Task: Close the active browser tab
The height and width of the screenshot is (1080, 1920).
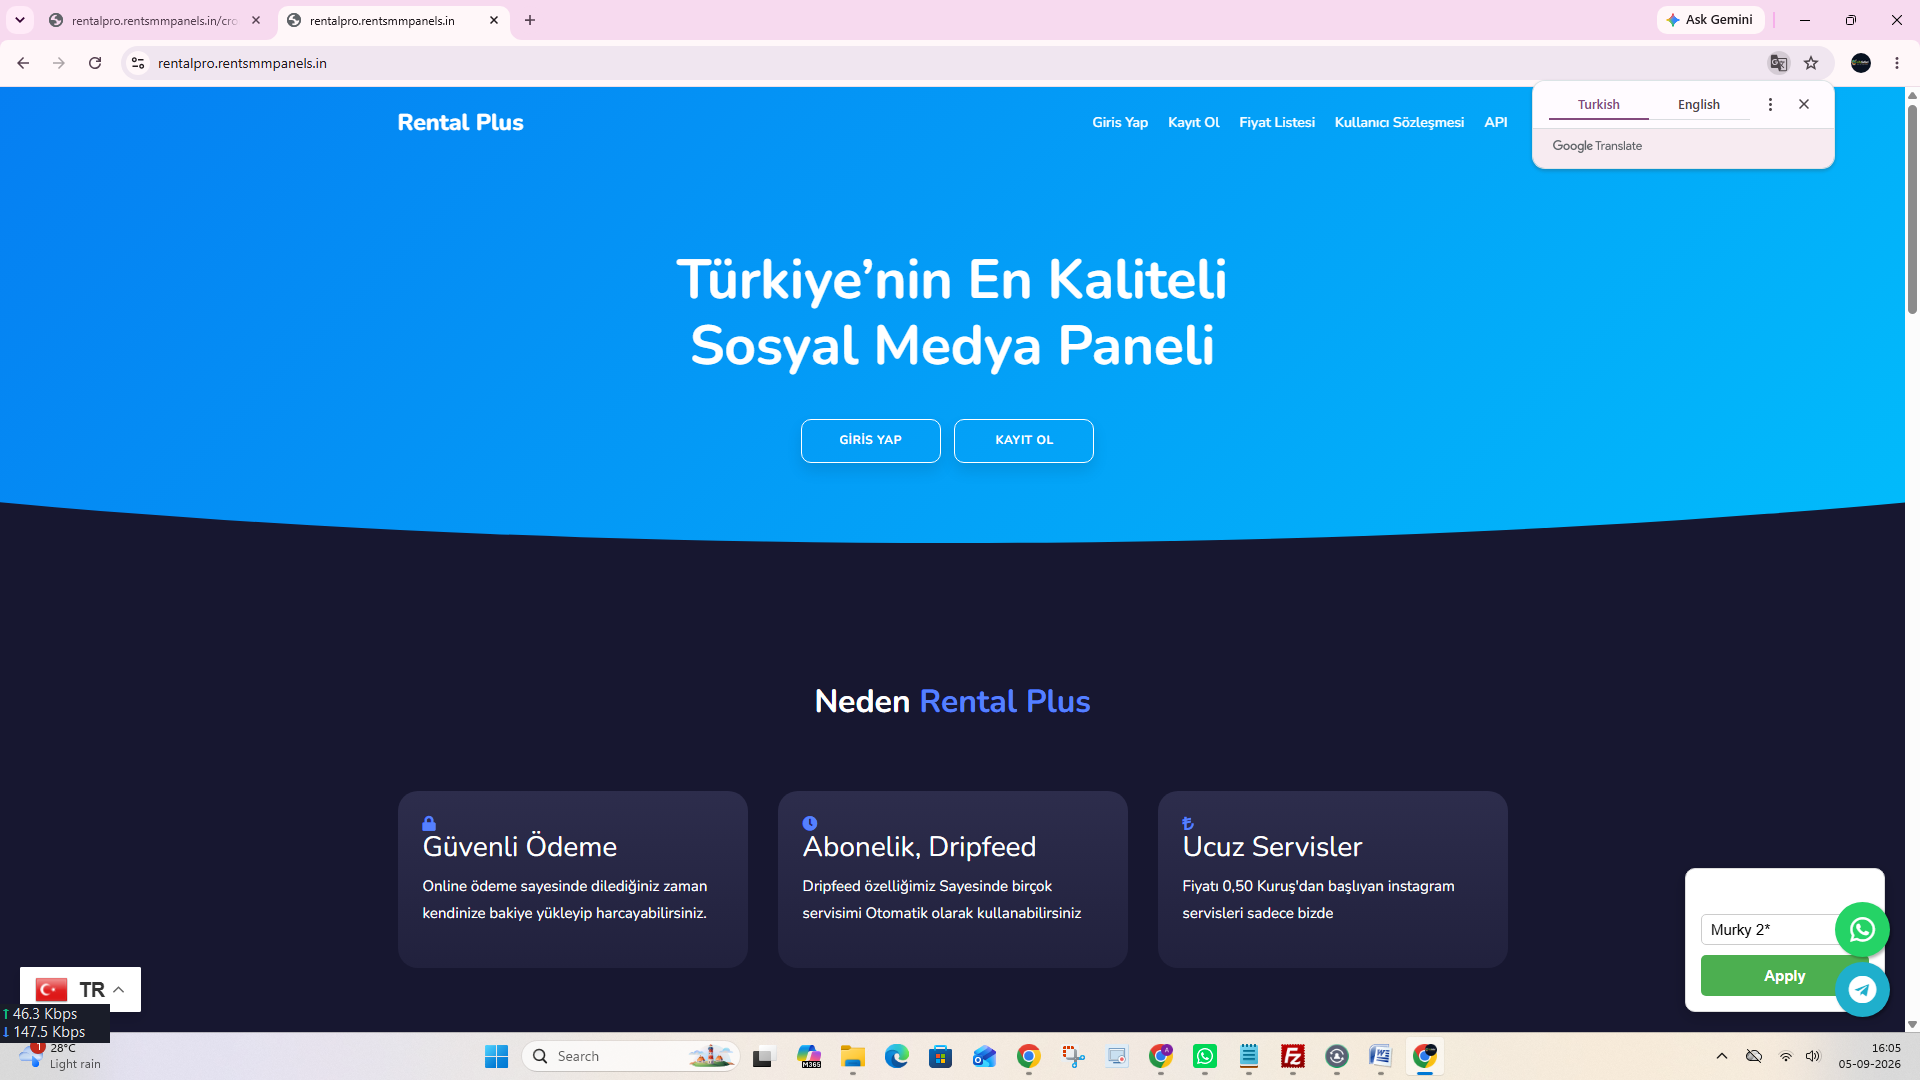Action: [494, 20]
